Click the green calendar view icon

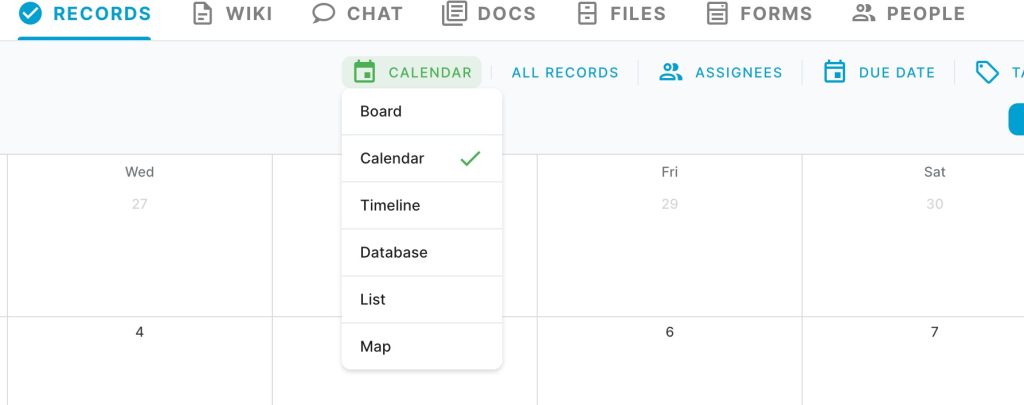tap(364, 72)
